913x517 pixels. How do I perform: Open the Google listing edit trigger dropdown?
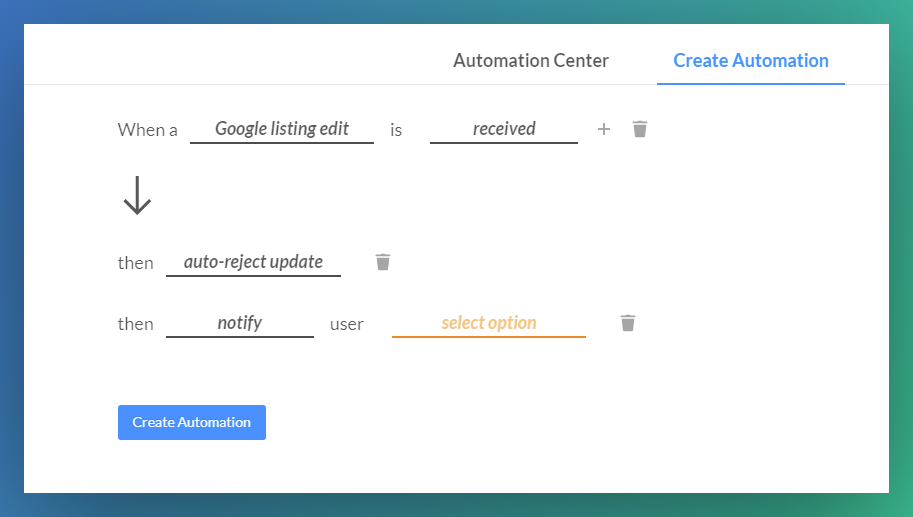click(x=282, y=129)
